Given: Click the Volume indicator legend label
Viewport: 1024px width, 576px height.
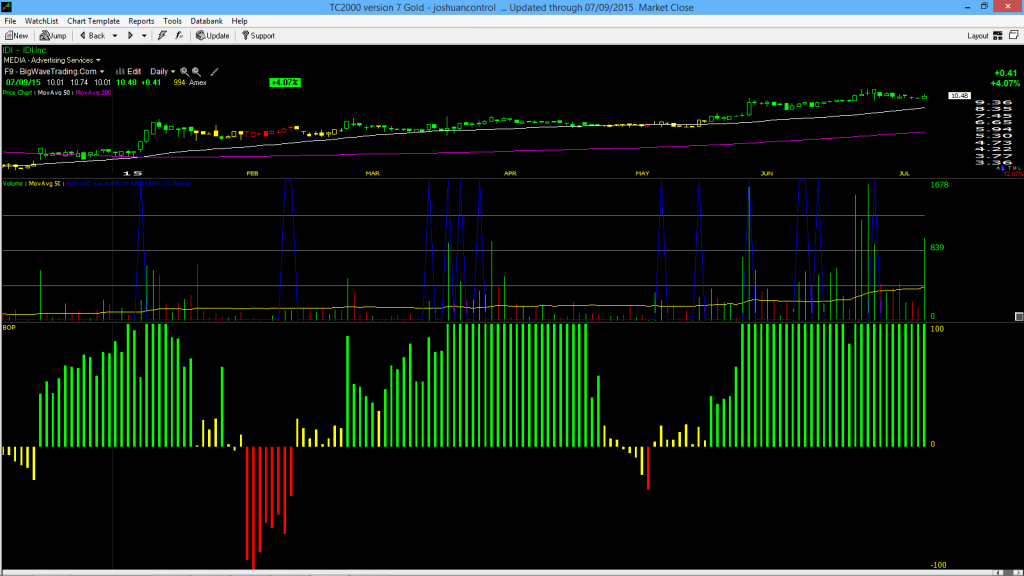Looking at the screenshot, I should pos(13,184).
